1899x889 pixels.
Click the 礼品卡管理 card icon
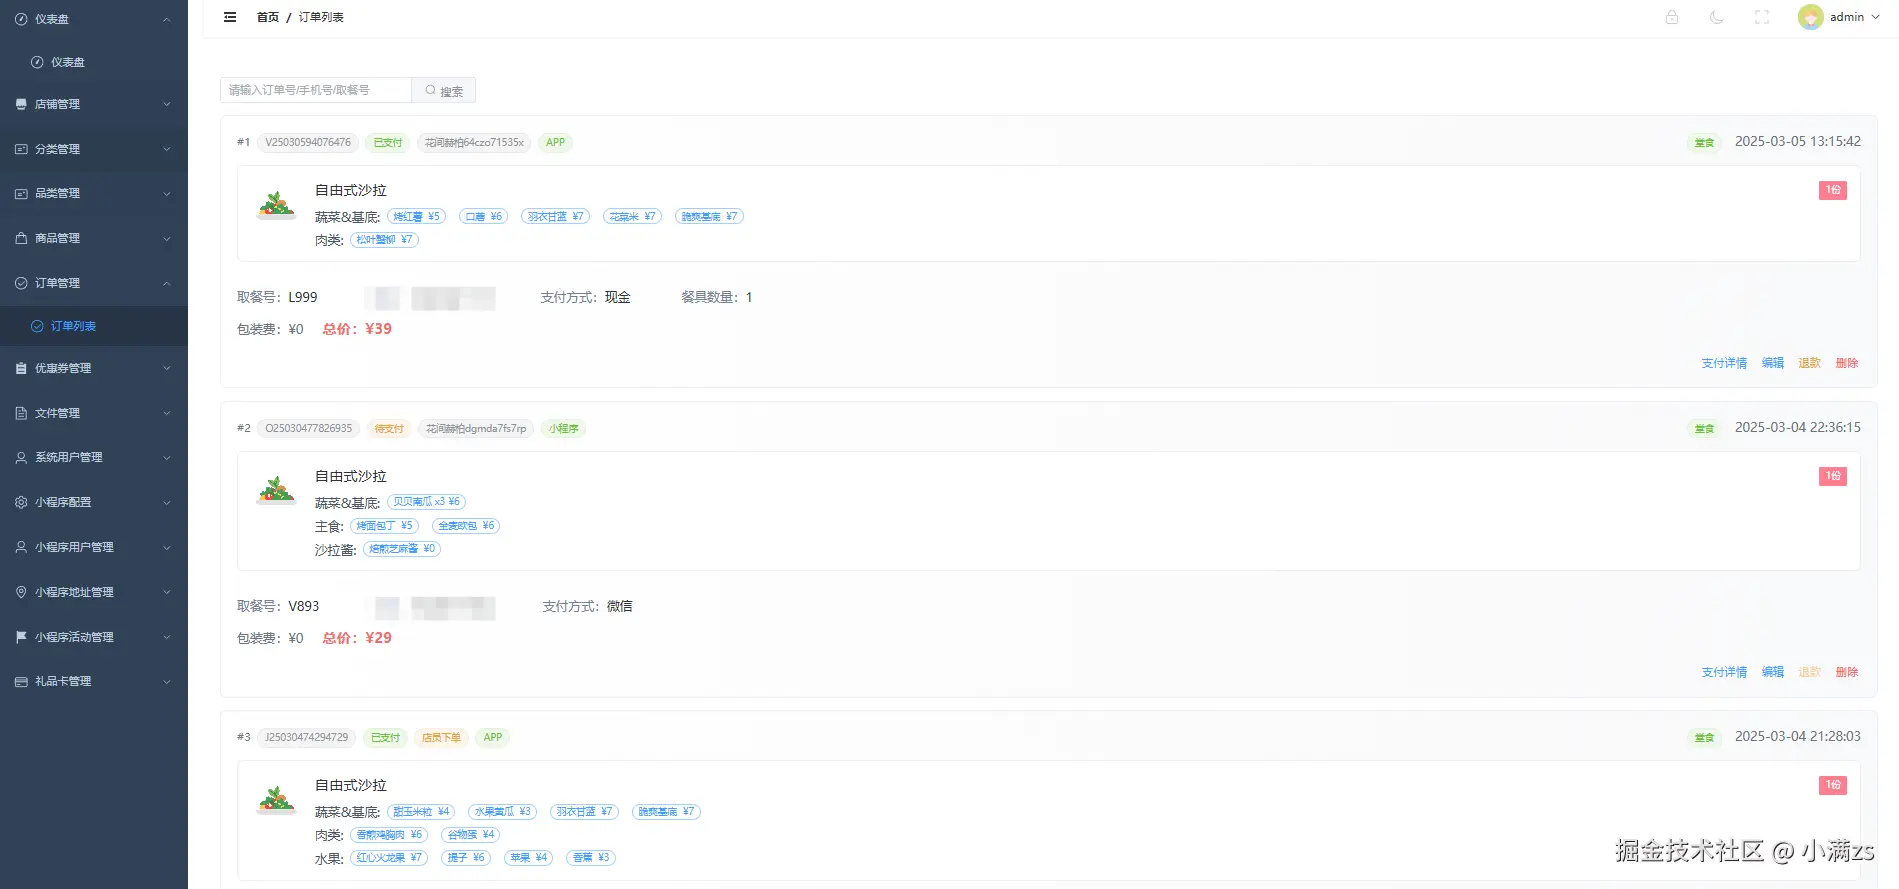21,681
